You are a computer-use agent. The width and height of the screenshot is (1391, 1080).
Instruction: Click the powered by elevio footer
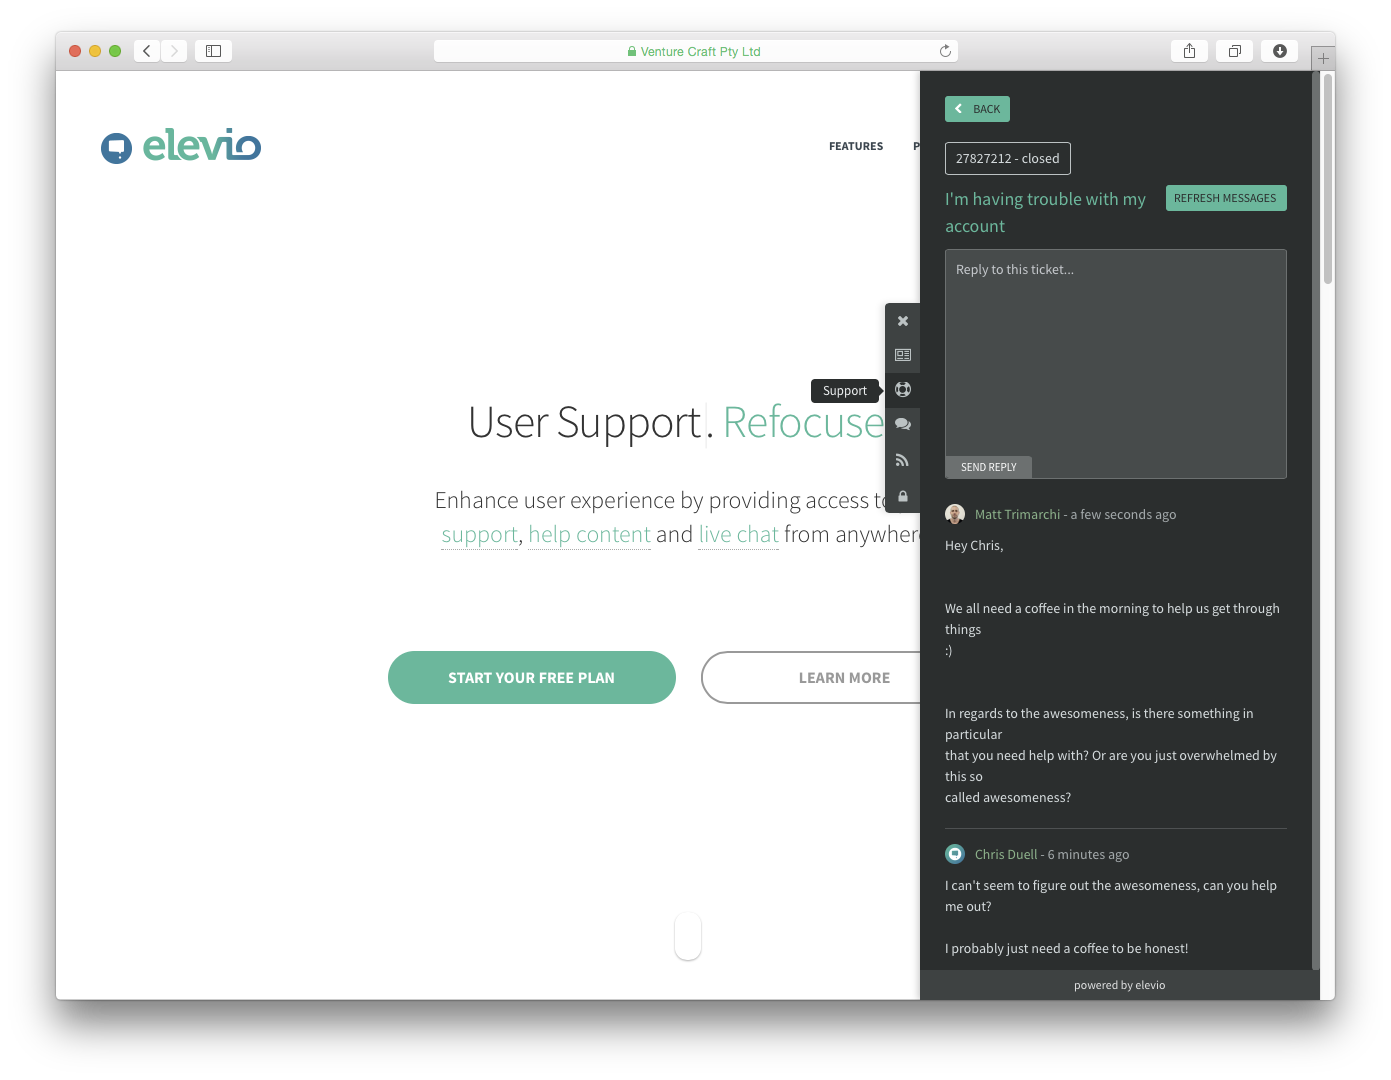click(x=1120, y=985)
